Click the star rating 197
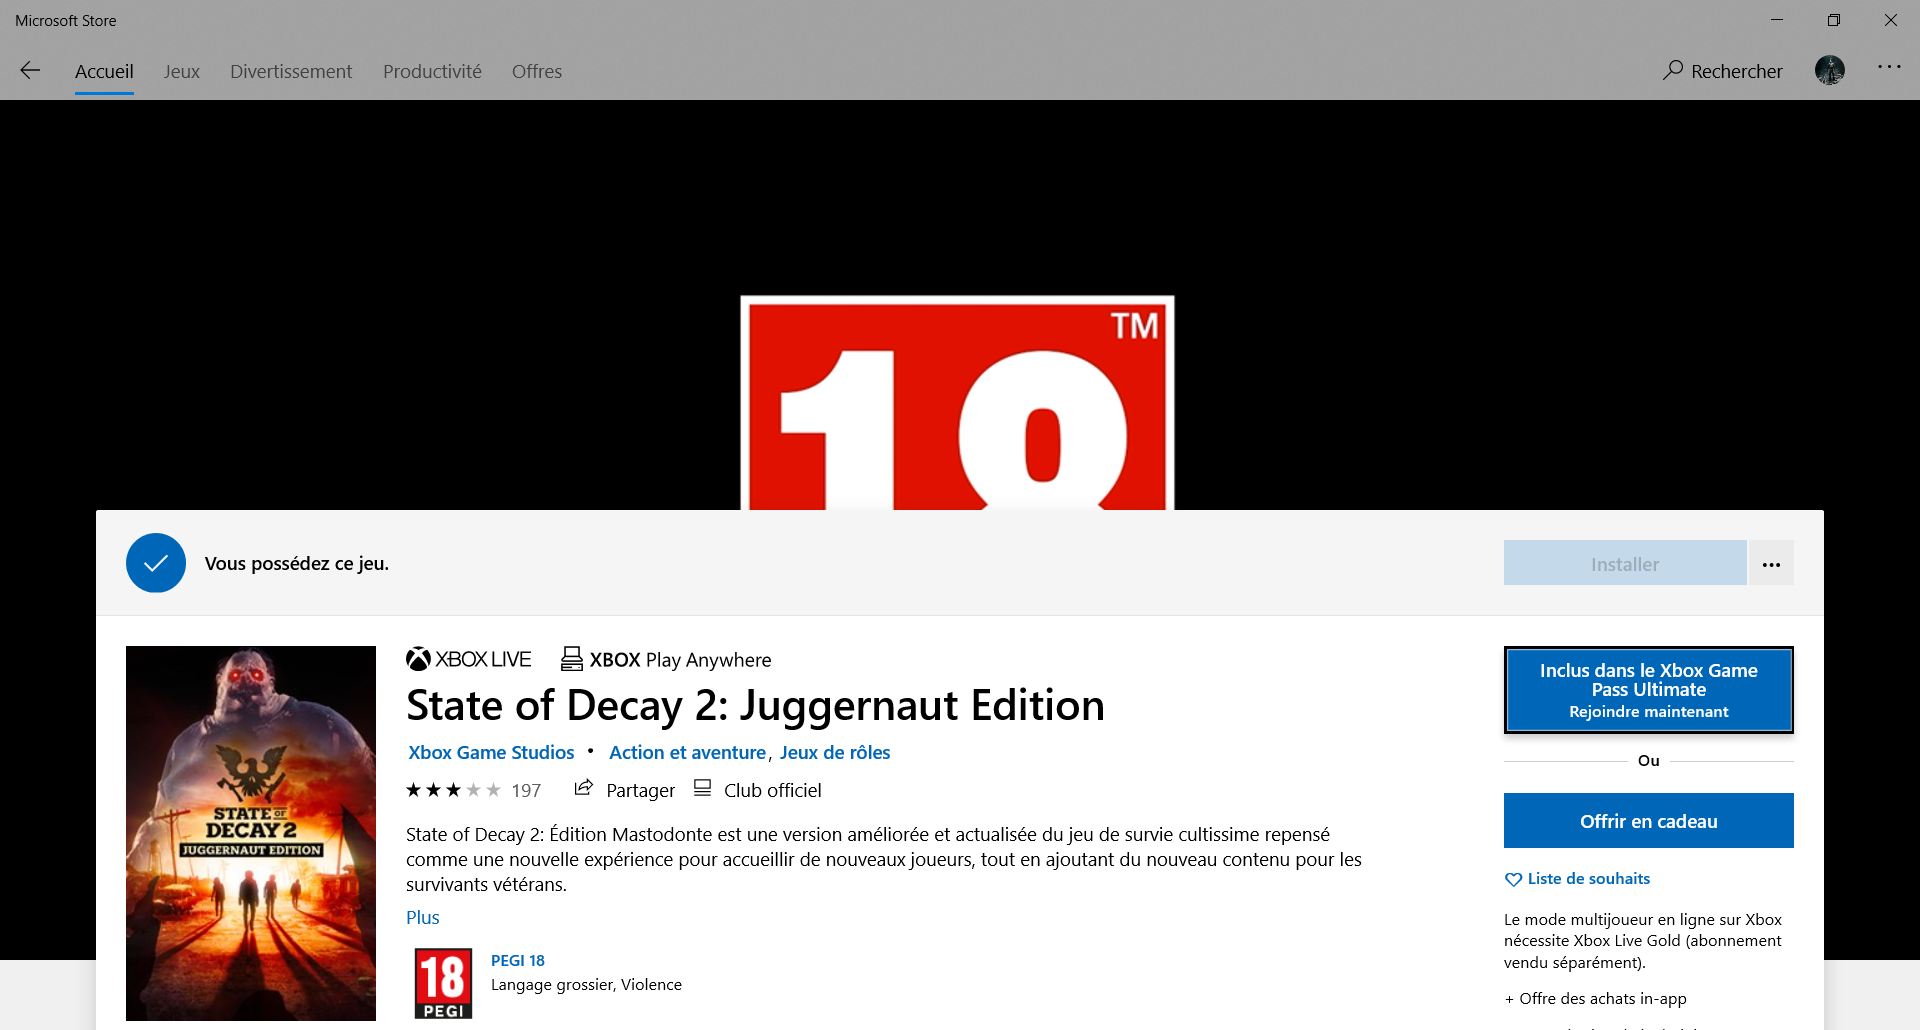 tap(473, 790)
